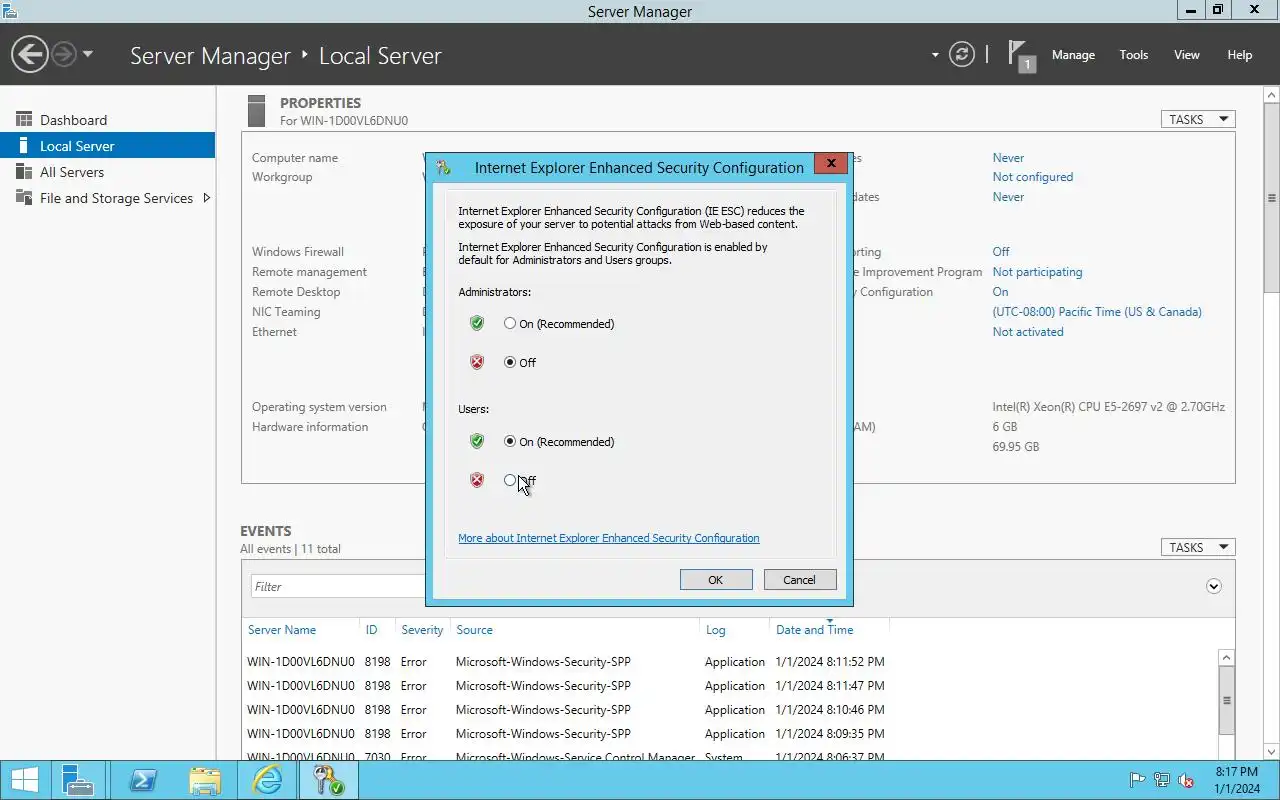Expand the Events section chevron
The width and height of the screenshot is (1280, 800).
click(1214, 586)
